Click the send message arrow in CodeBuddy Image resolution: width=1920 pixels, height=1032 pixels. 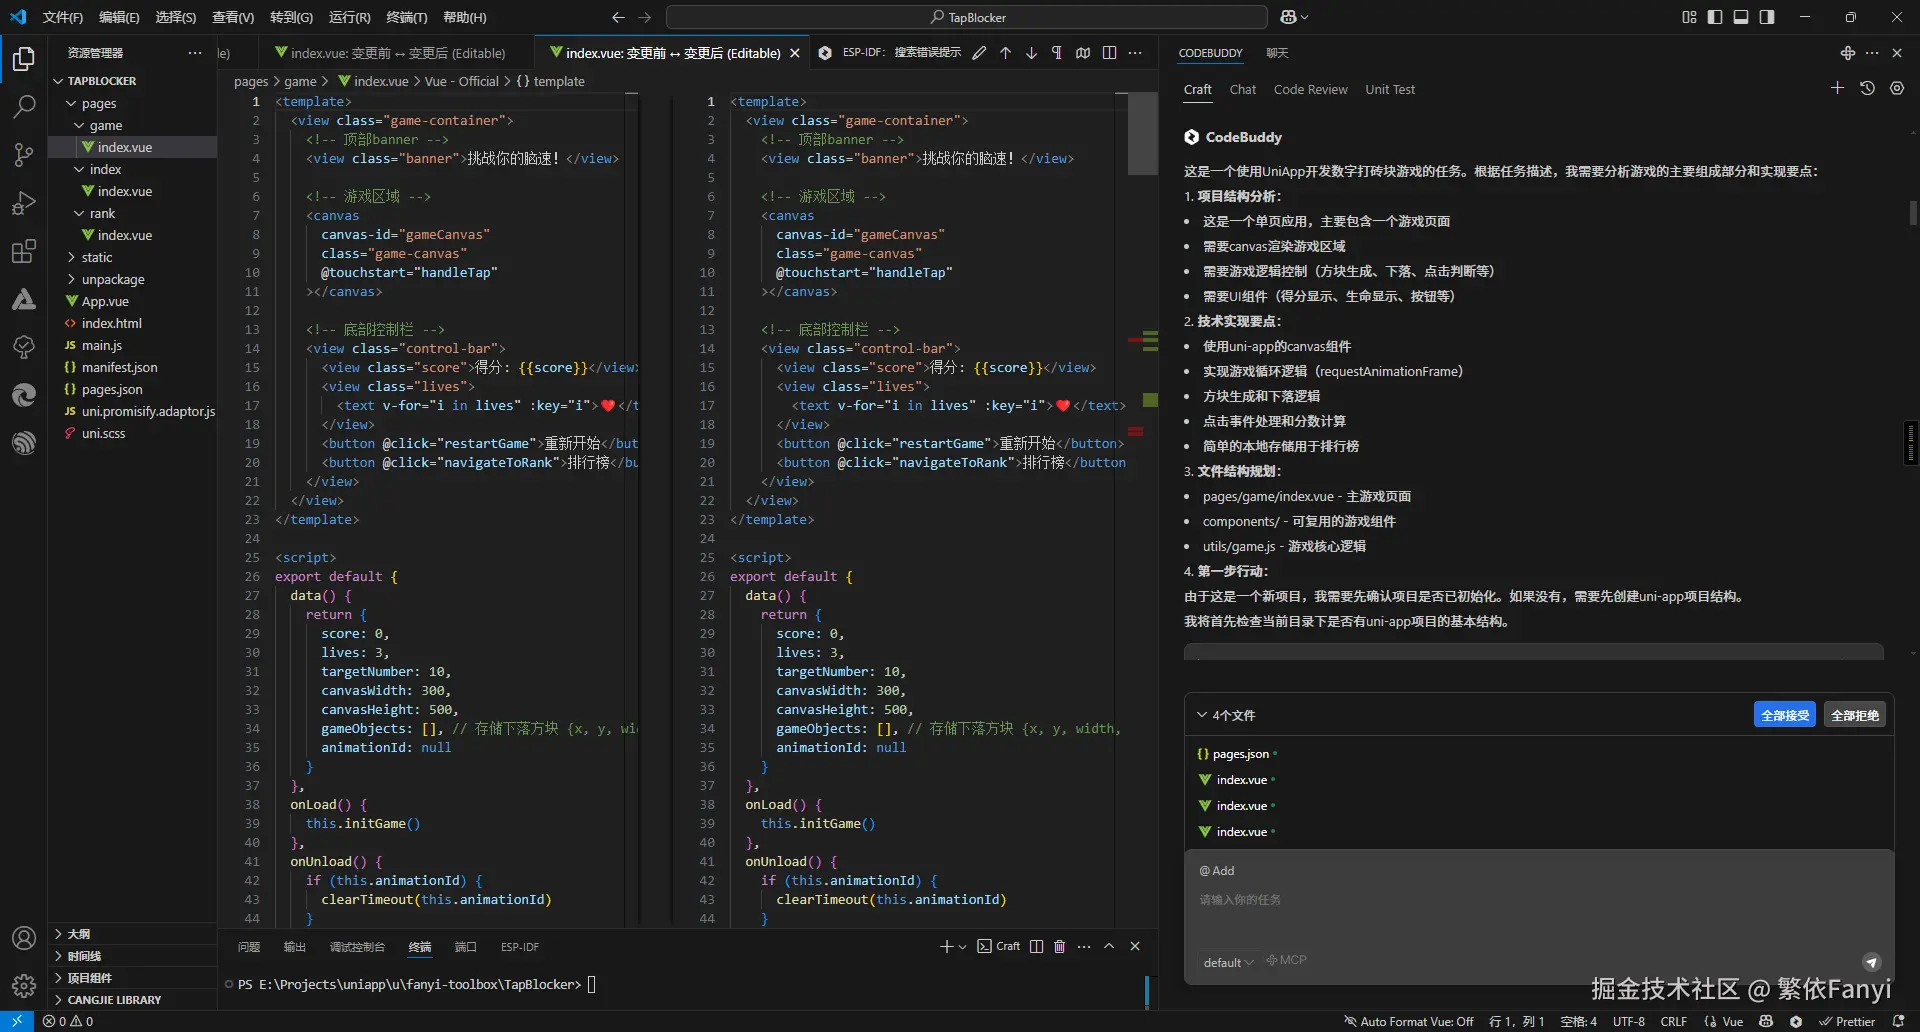[1871, 962]
